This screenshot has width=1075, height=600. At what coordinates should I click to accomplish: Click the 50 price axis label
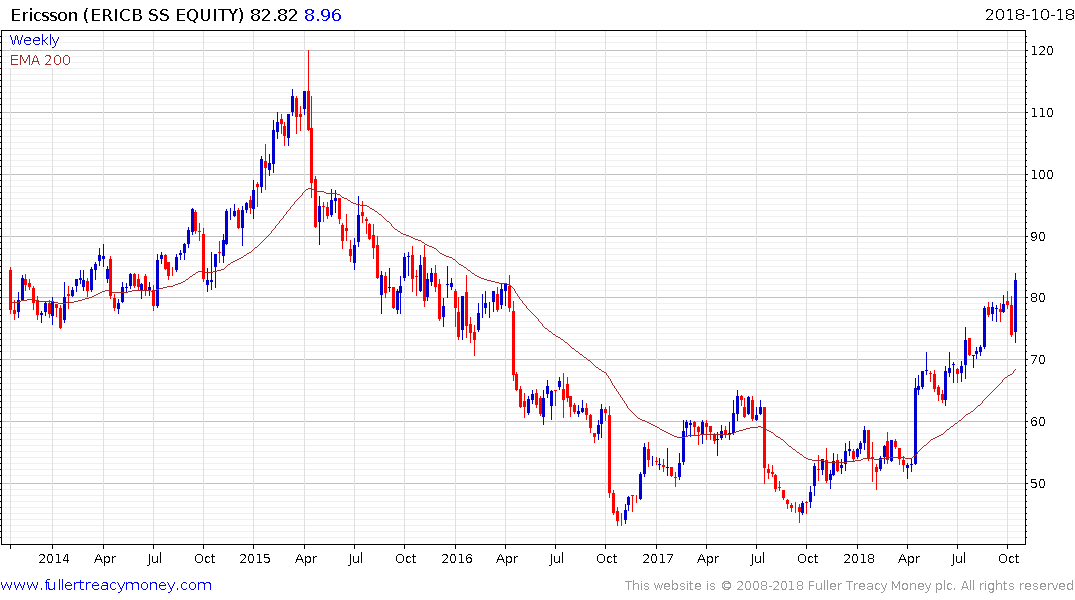(x=1039, y=483)
